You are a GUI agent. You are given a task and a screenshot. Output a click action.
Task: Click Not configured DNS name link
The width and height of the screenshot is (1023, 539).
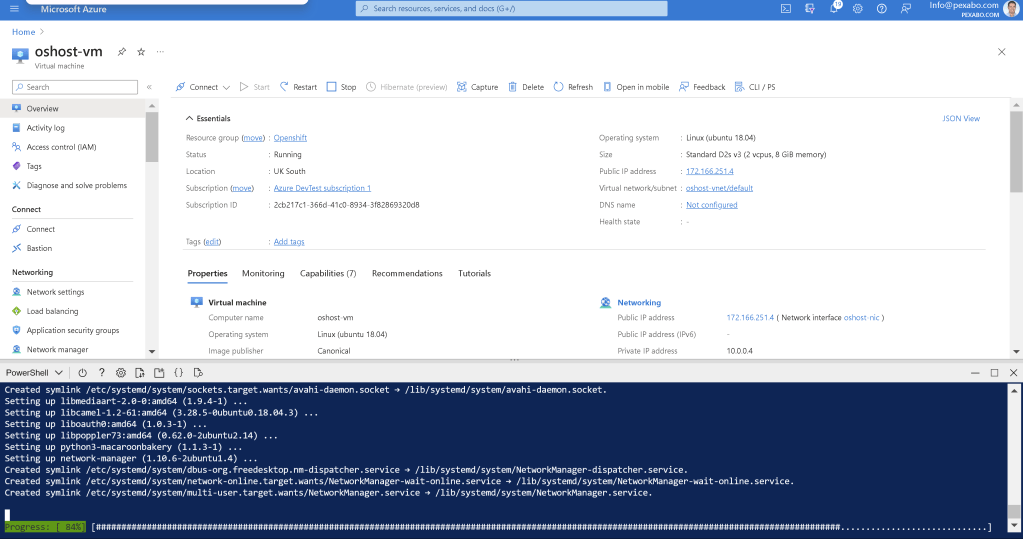pos(712,205)
